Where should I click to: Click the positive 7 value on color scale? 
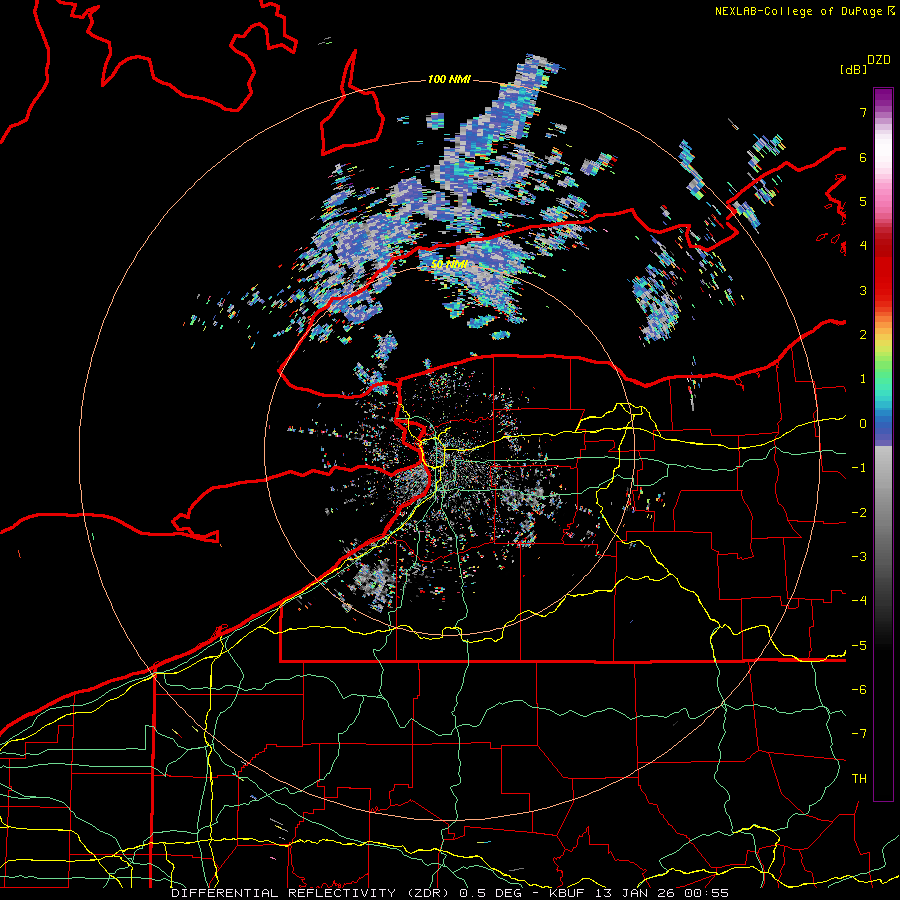[x=863, y=112]
